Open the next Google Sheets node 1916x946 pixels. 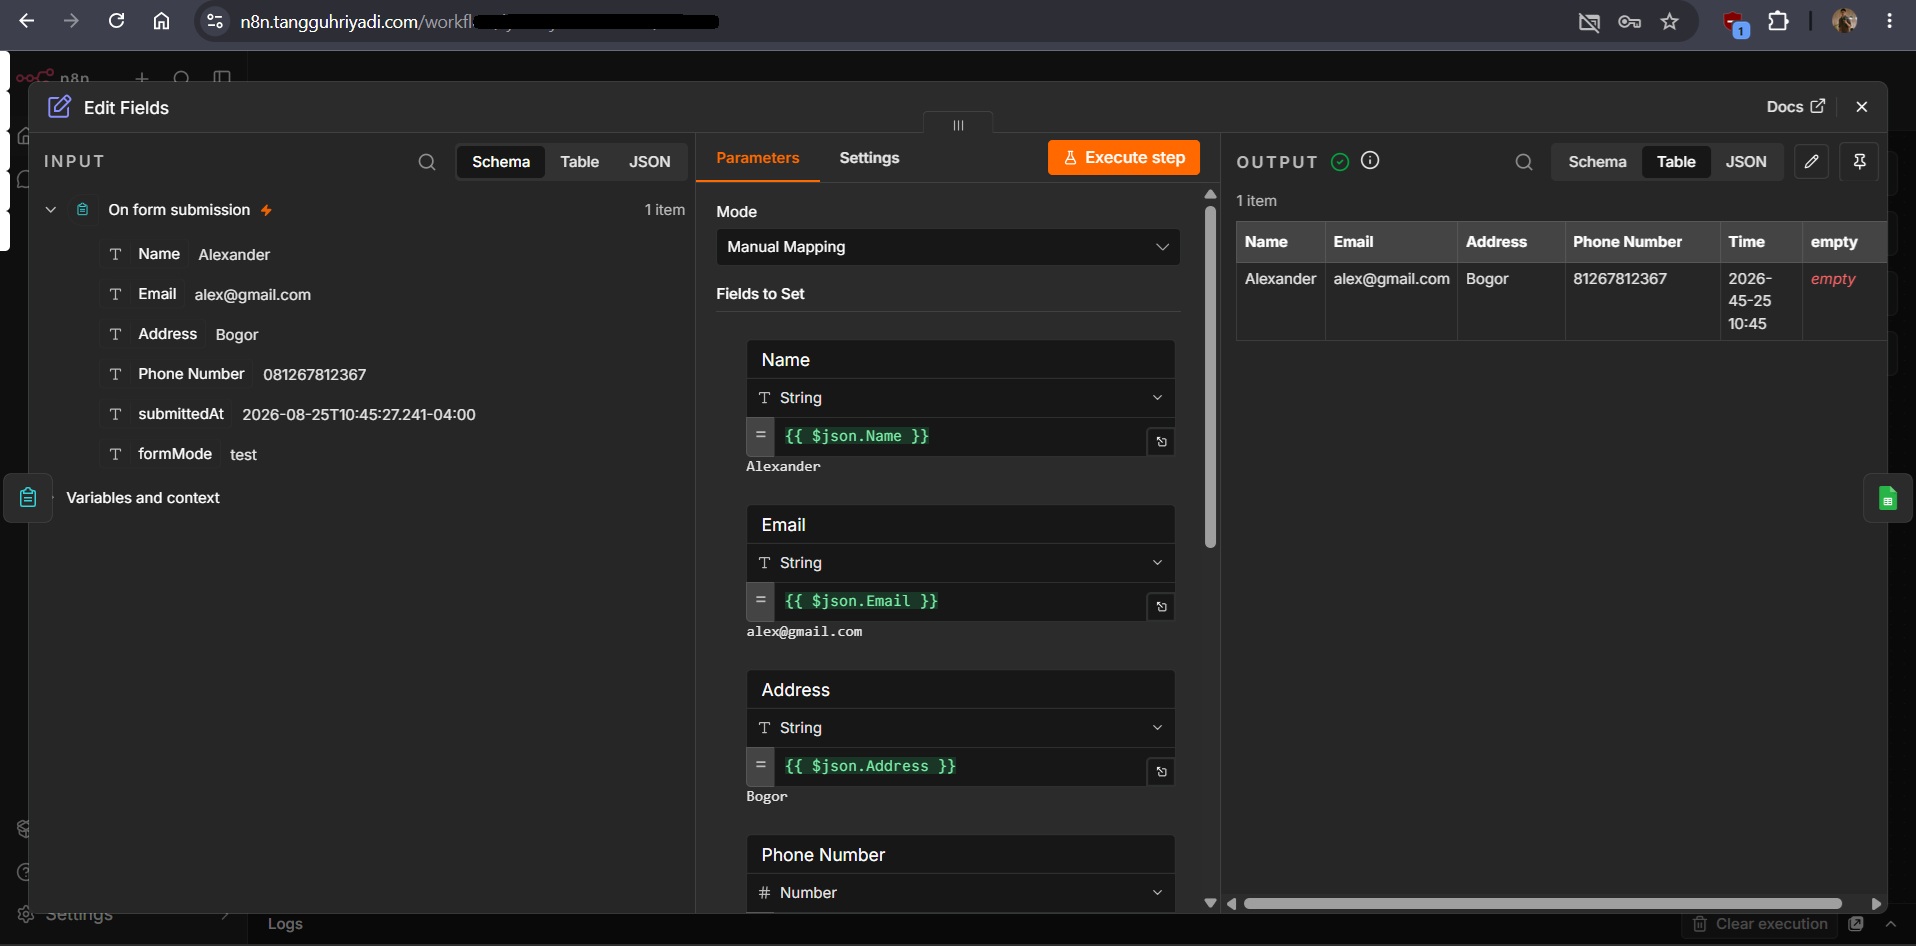(x=1887, y=498)
